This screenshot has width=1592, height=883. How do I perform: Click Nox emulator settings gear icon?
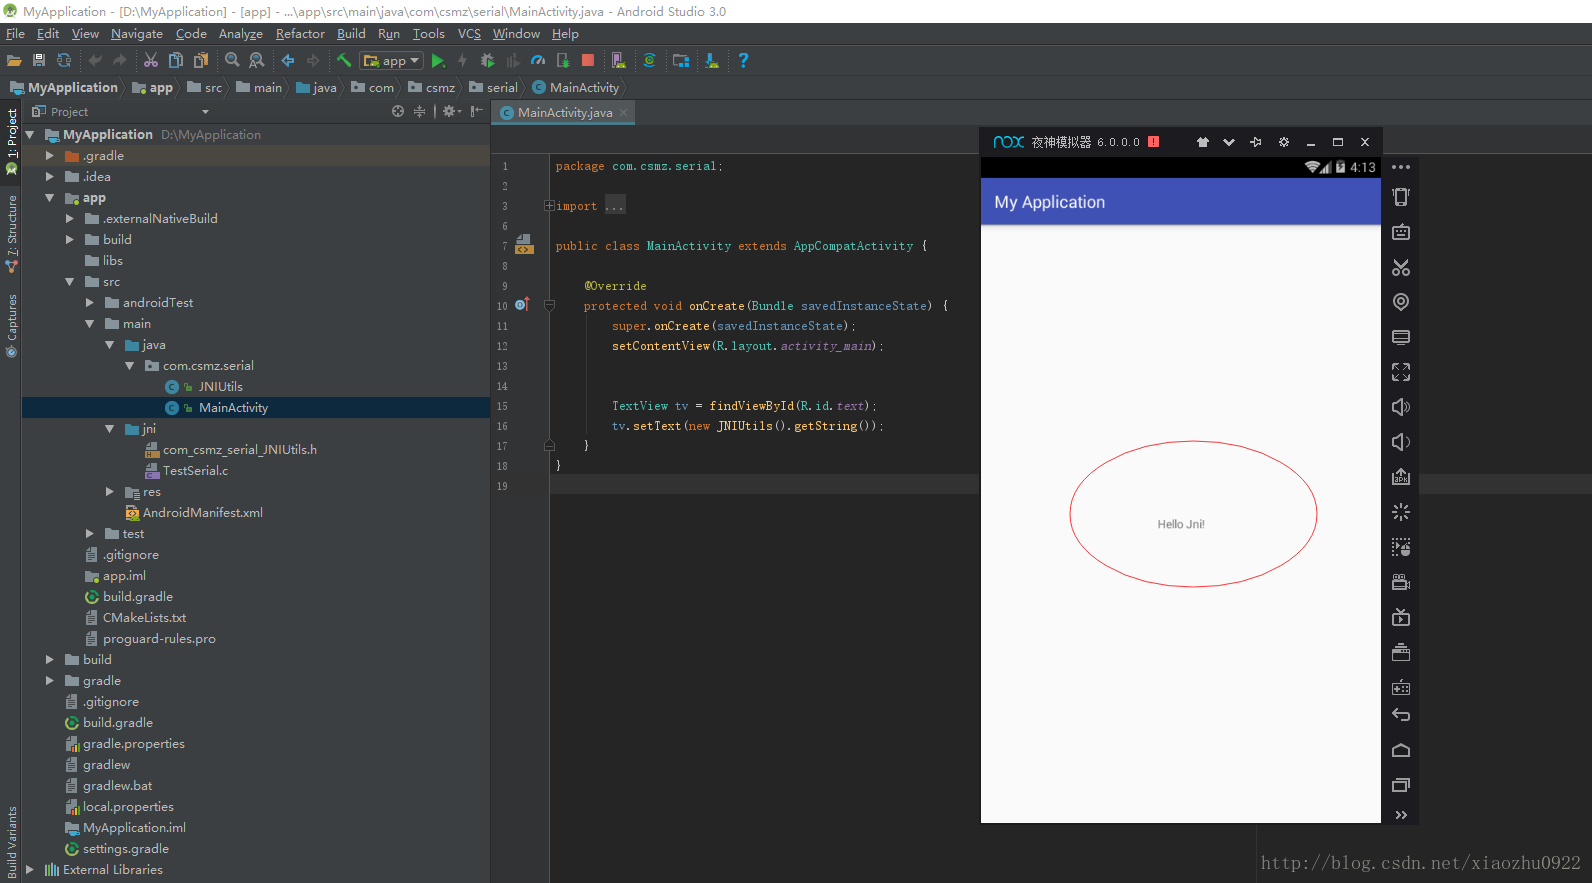tap(1284, 142)
